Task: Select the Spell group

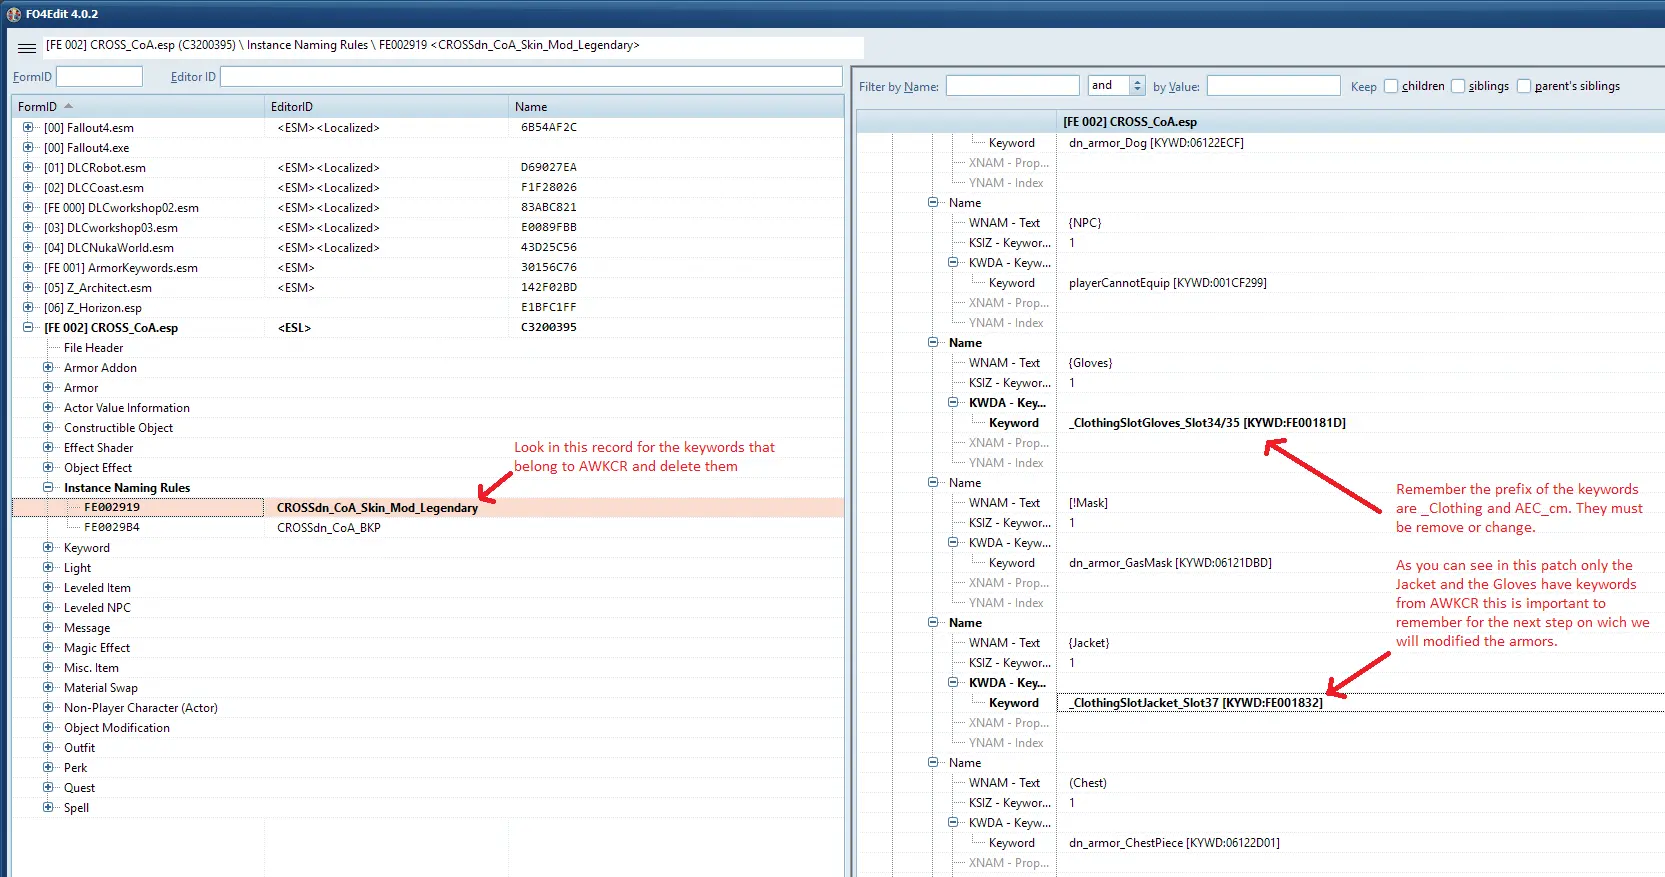Action: [x=76, y=808]
